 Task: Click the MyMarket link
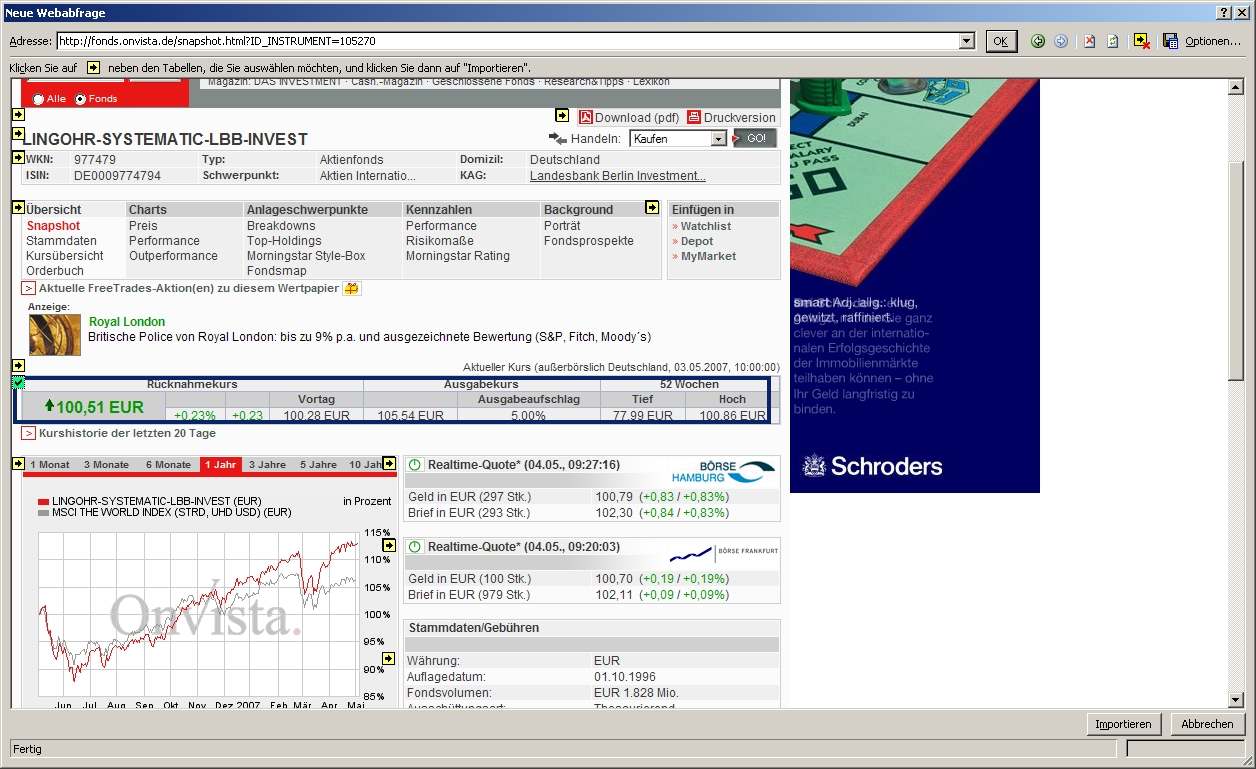click(x=708, y=256)
